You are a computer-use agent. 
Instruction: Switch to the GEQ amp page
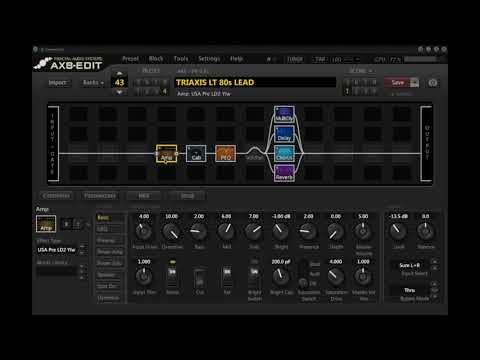[x=109, y=229]
